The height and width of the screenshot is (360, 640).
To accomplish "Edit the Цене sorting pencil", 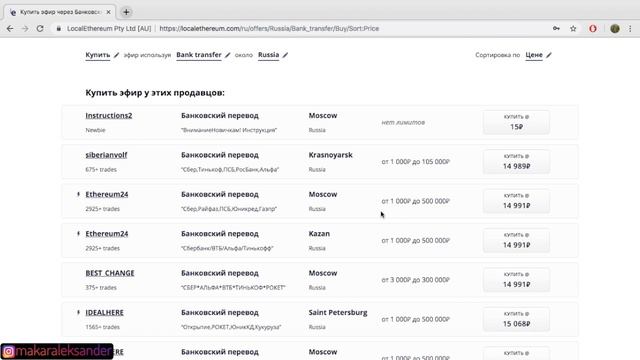I will (549, 55).
